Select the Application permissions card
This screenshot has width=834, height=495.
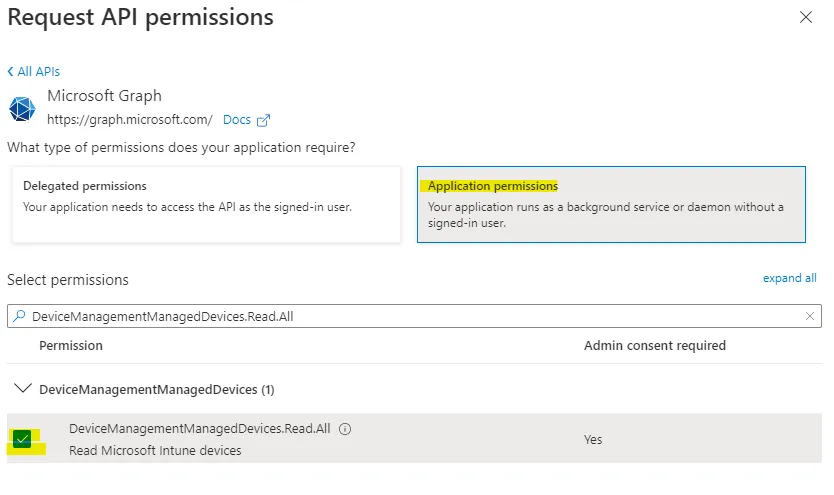(x=611, y=205)
